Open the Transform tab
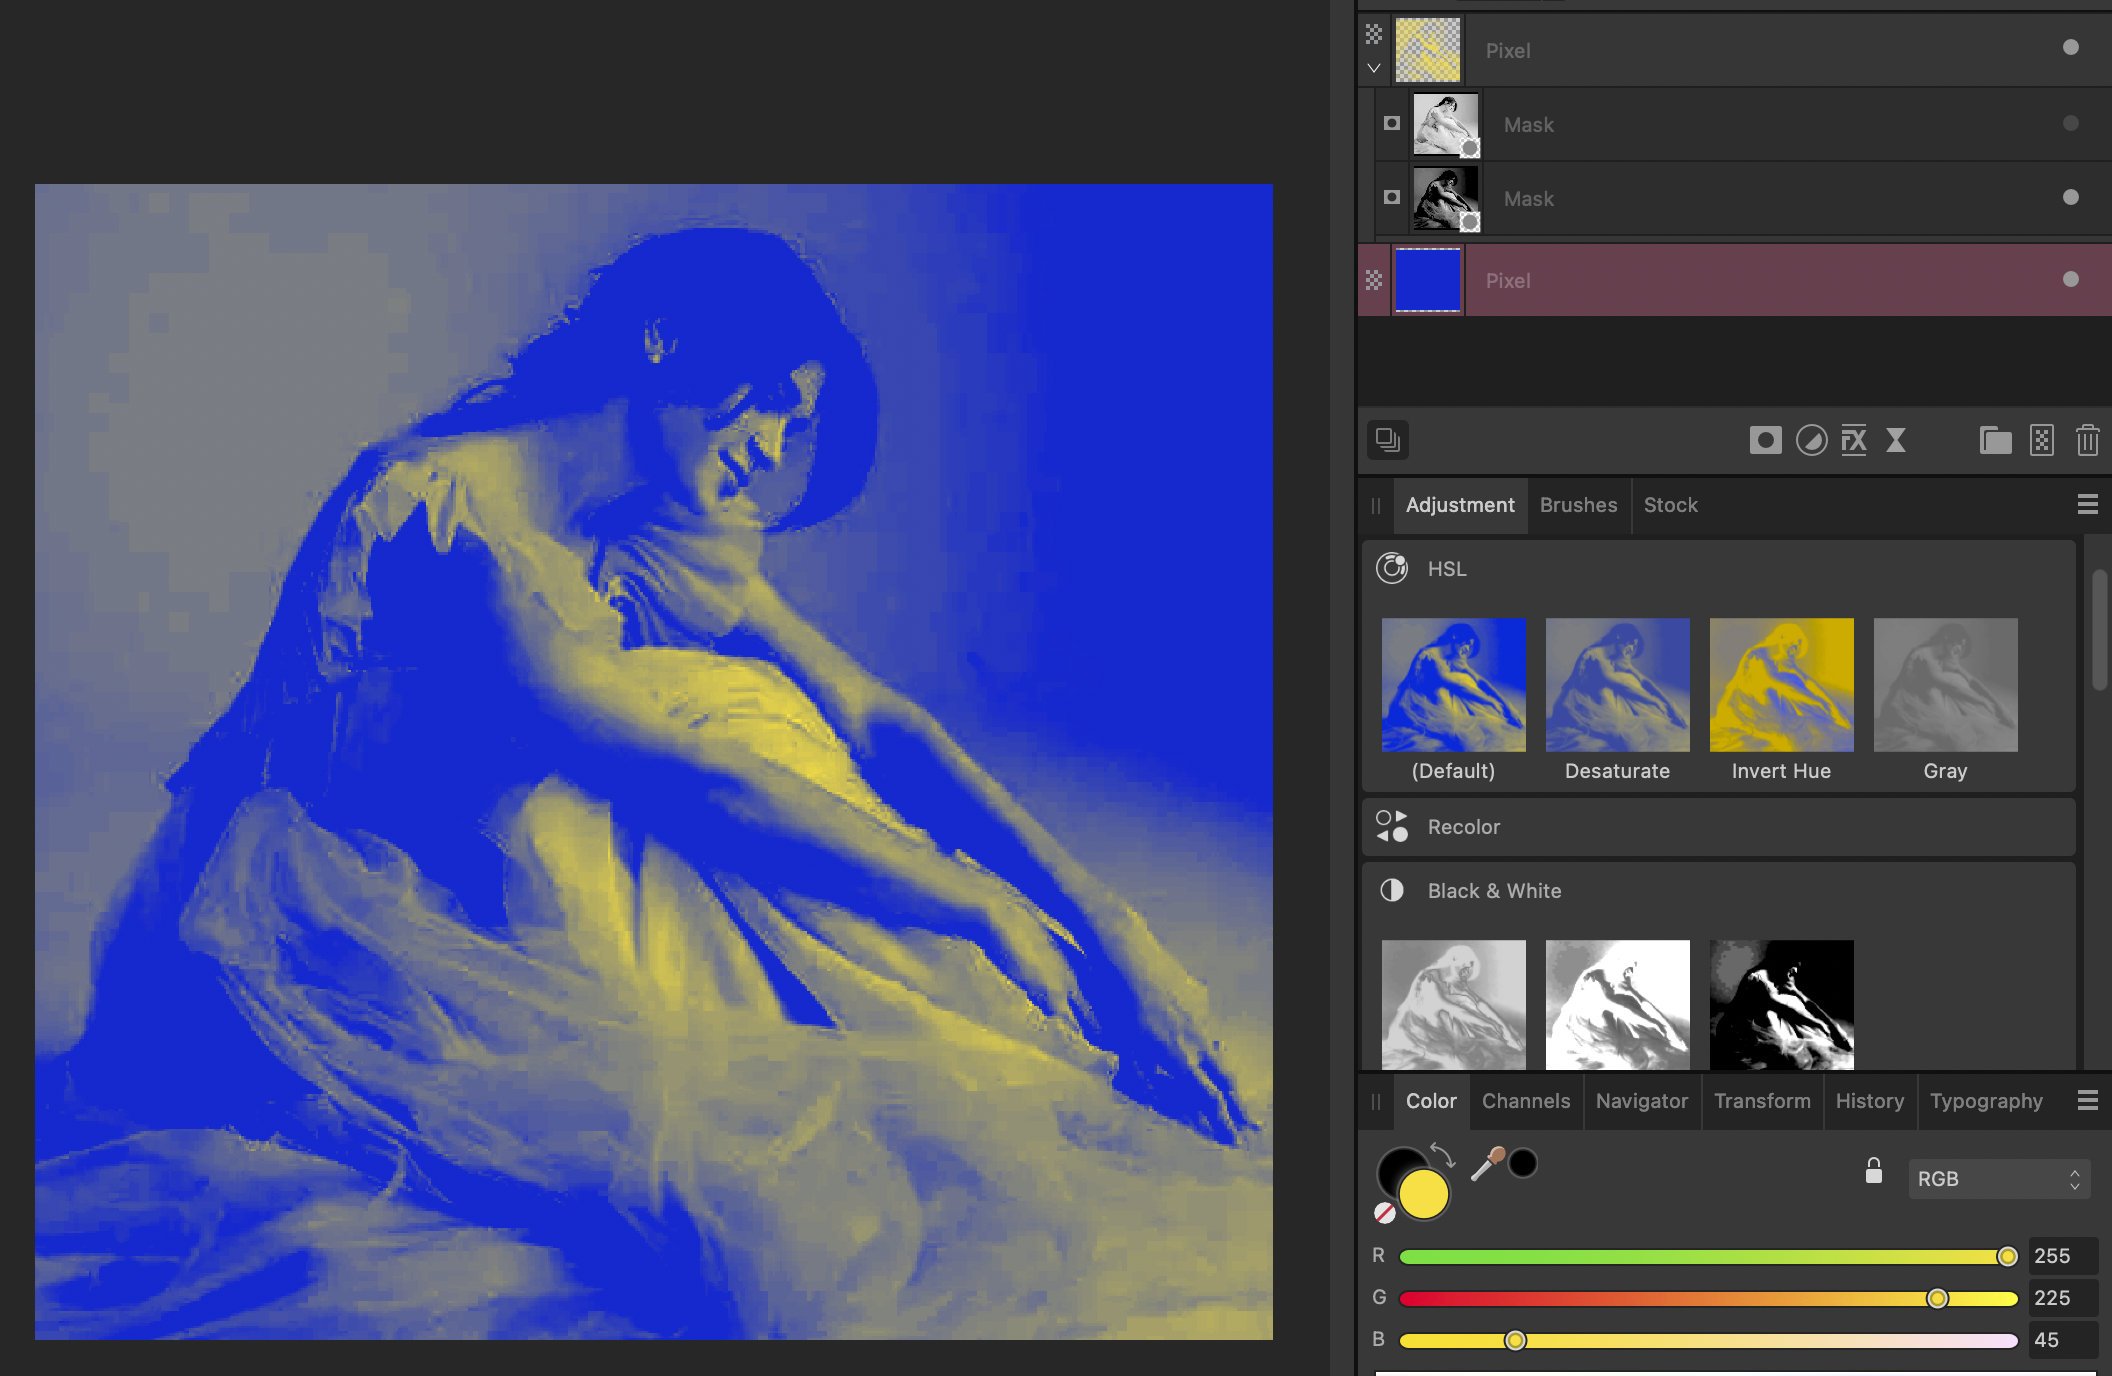2112x1376 pixels. coord(1762,1101)
